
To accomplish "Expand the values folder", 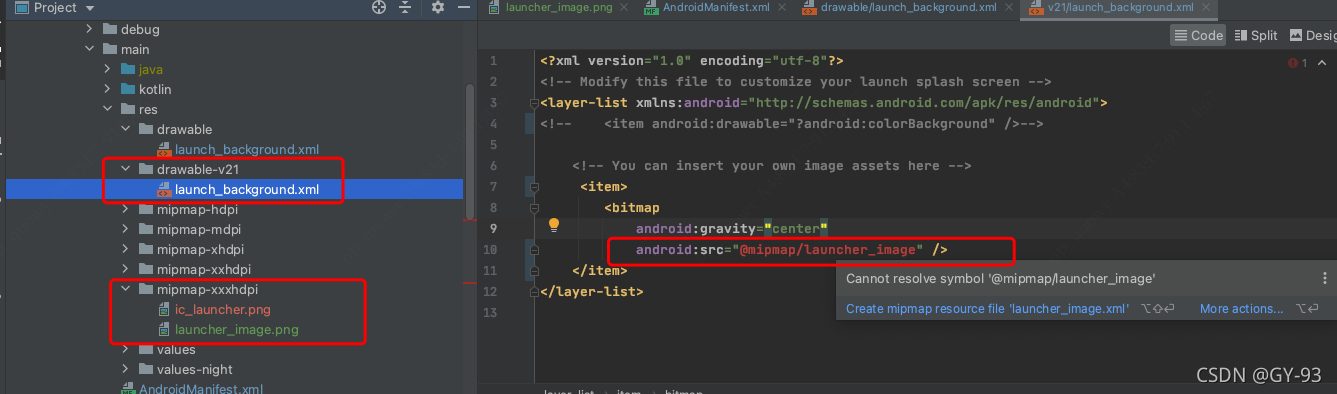I will click(x=125, y=349).
